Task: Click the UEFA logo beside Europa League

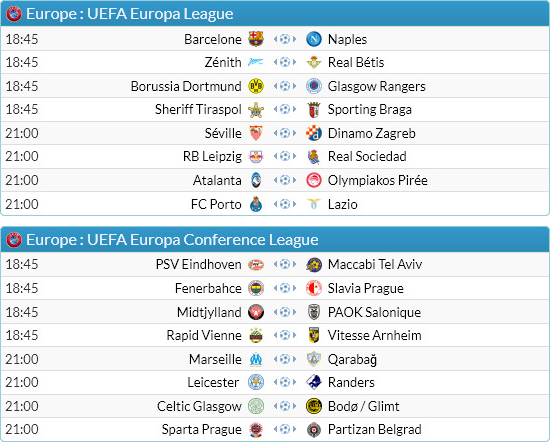Action: click(14, 14)
